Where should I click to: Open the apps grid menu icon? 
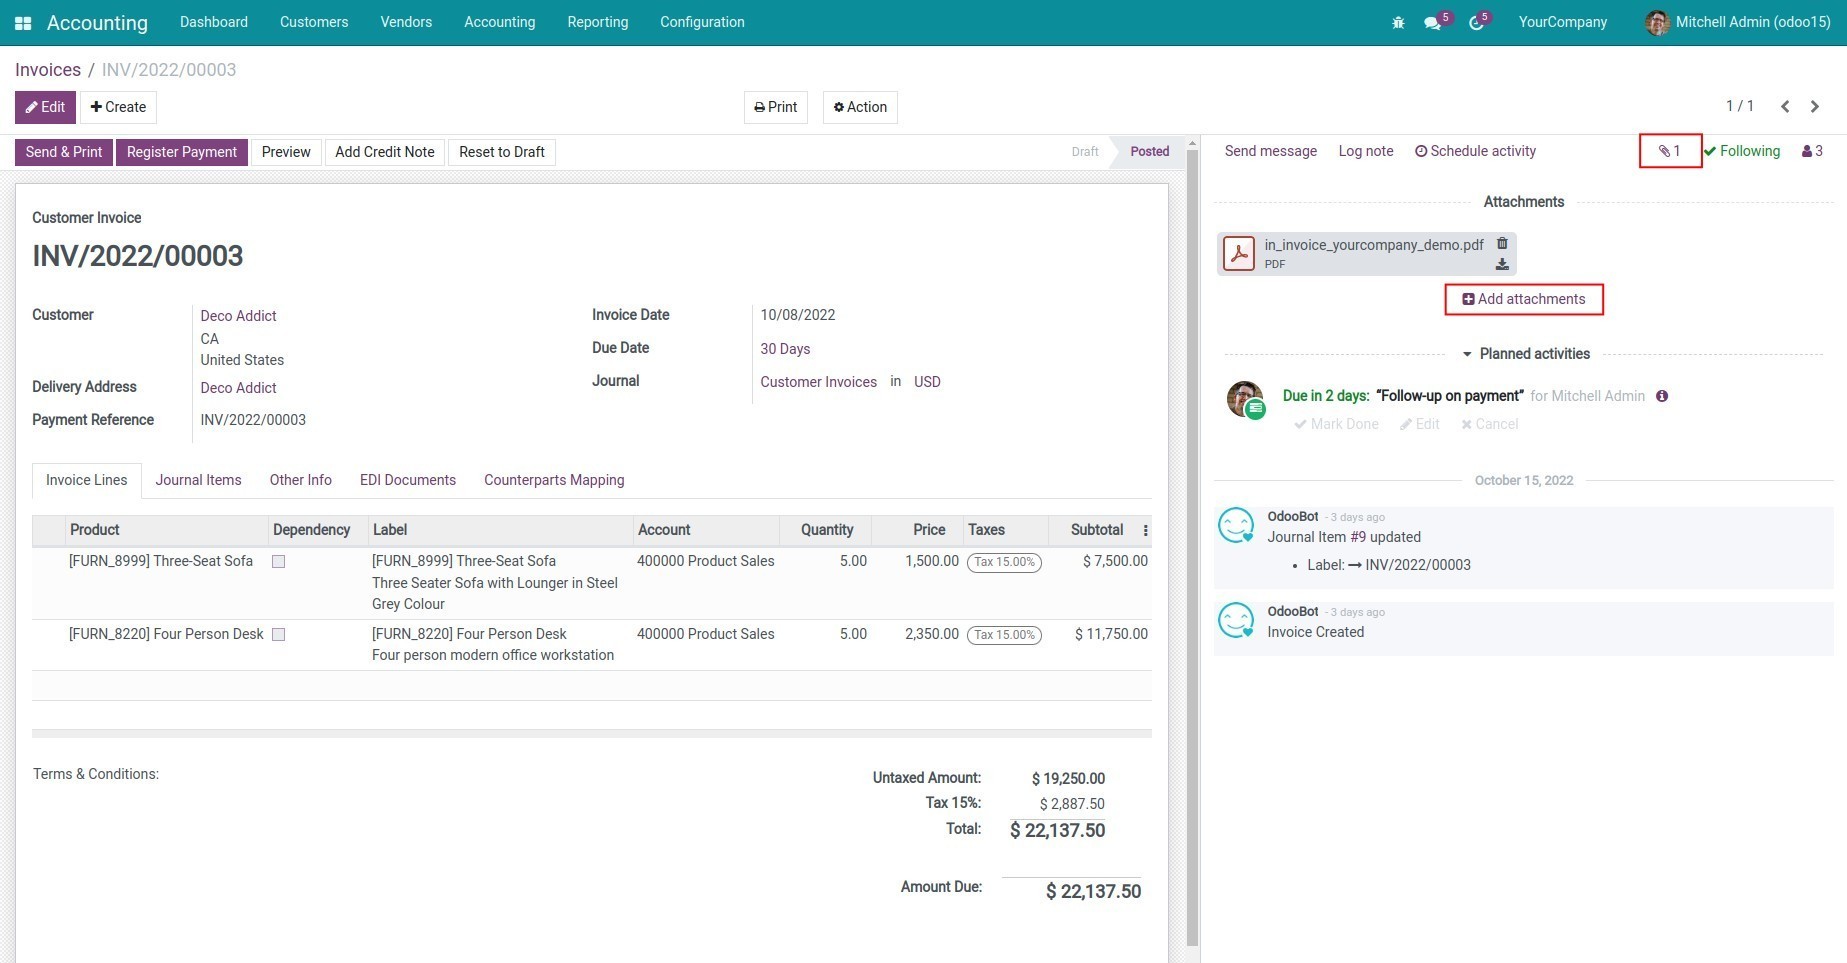pos(23,22)
